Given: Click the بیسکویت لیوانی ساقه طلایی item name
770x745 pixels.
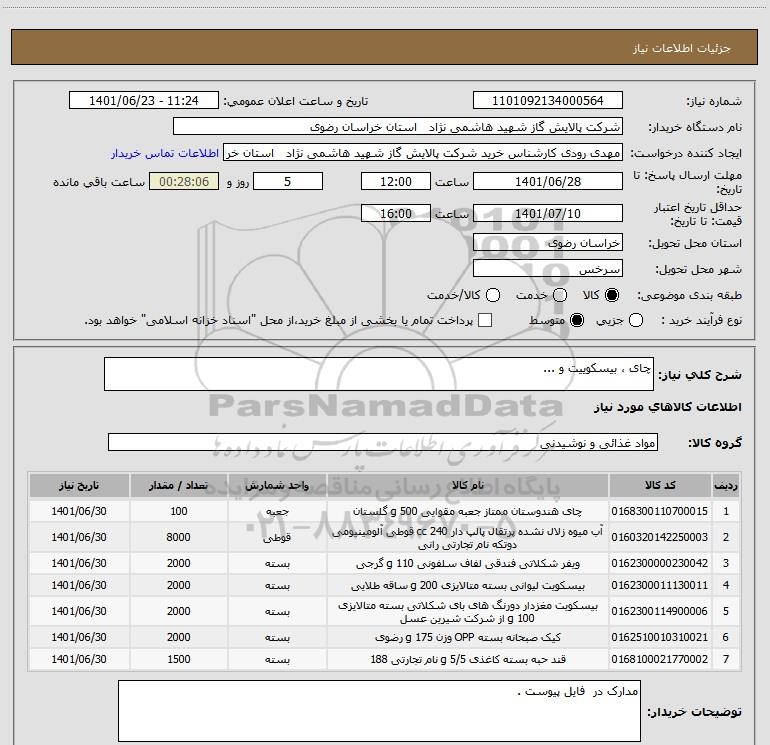Looking at the screenshot, I should coord(468,585).
